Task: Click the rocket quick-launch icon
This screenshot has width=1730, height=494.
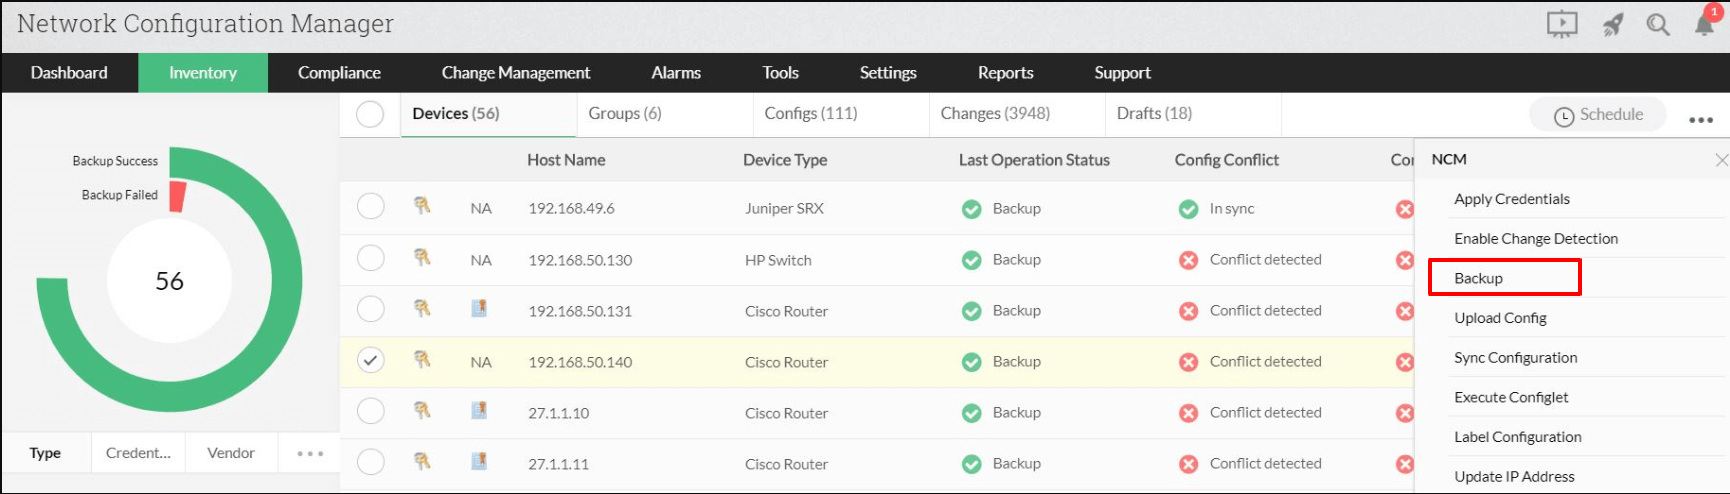Action: 1612,25
